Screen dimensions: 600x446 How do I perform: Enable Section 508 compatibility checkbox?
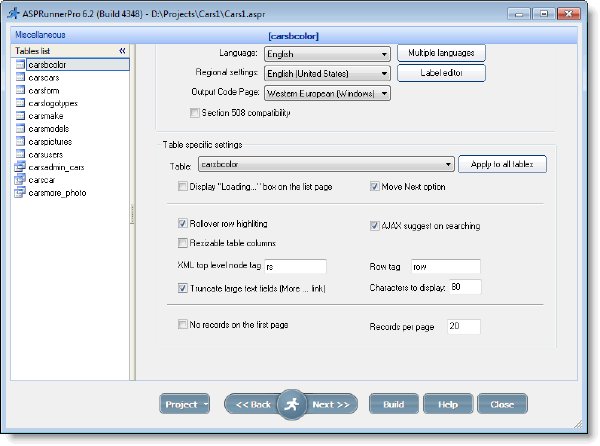[x=195, y=113]
